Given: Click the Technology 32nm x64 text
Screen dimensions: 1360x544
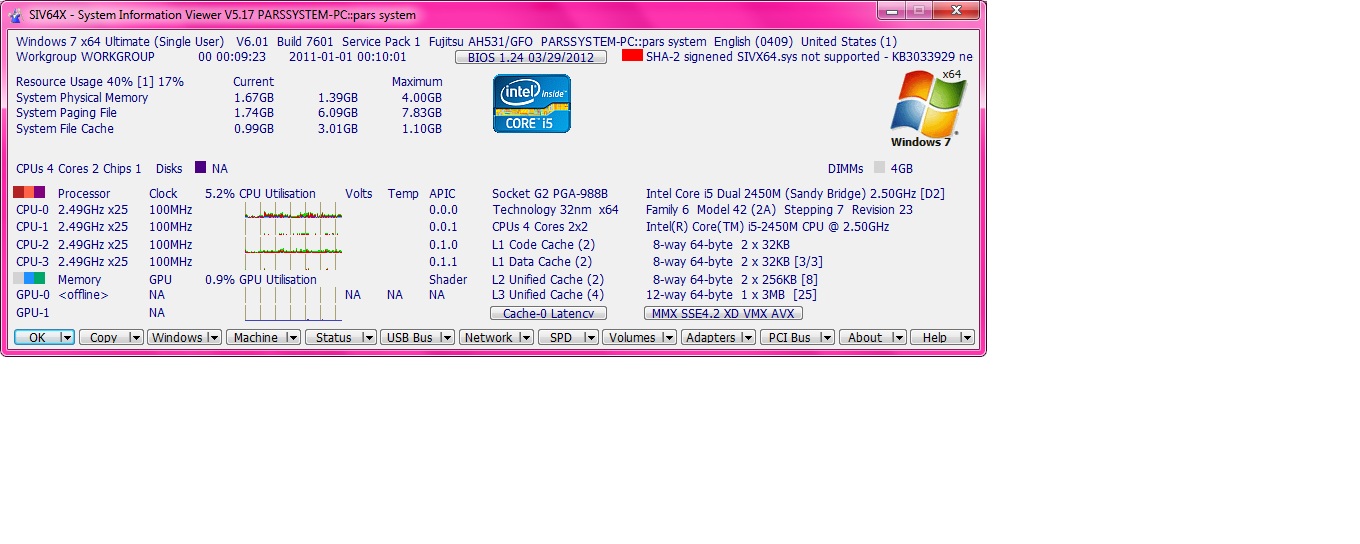Looking at the screenshot, I should point(555,210).
